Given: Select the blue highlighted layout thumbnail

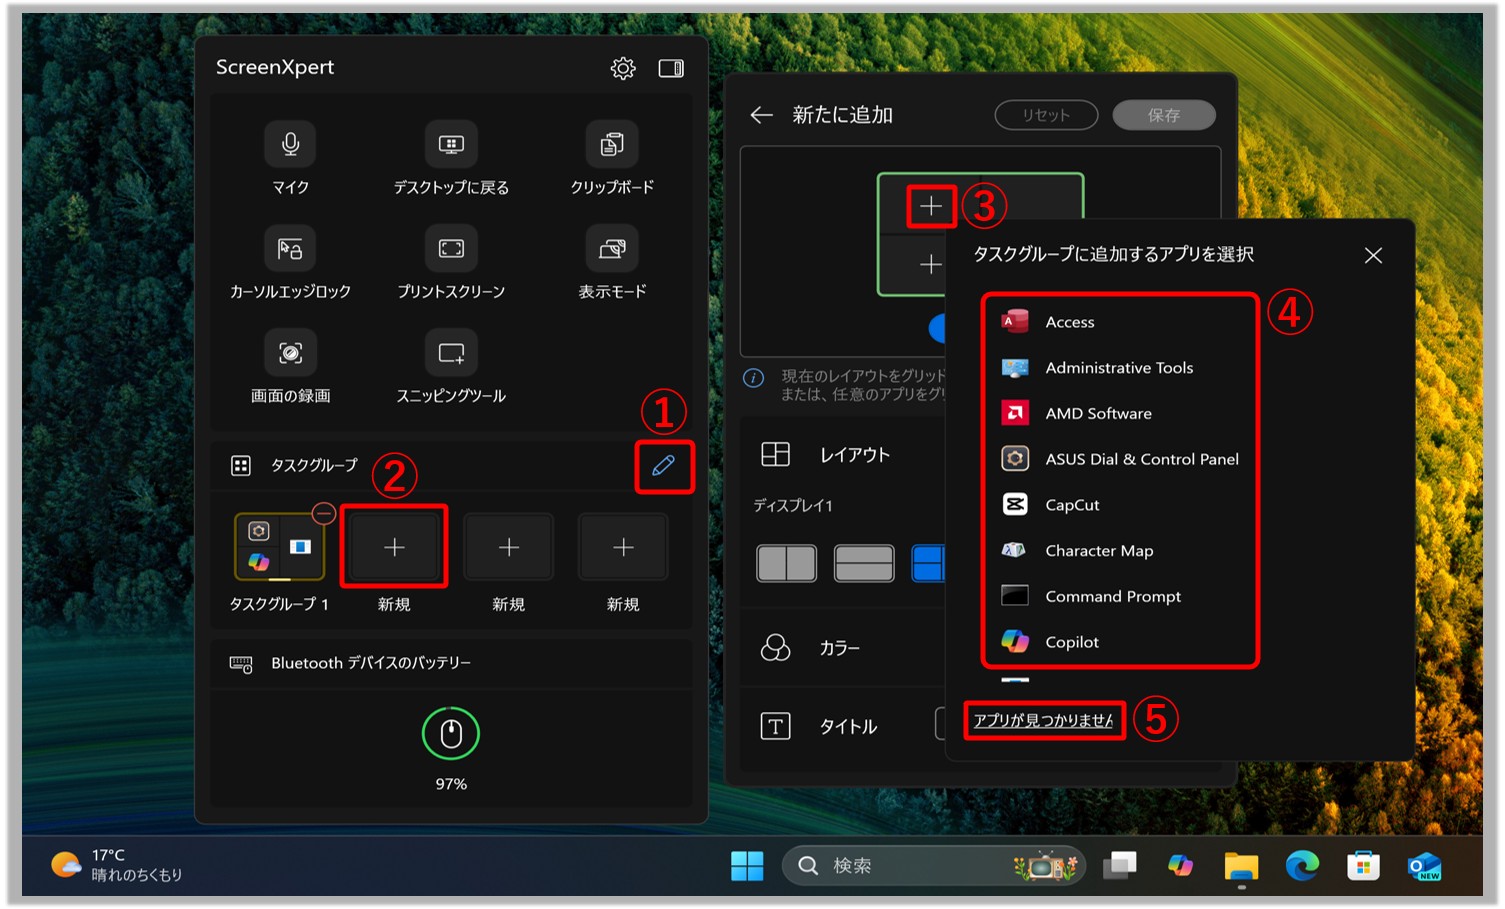Looking at the screenshot, I should (928, 564).
